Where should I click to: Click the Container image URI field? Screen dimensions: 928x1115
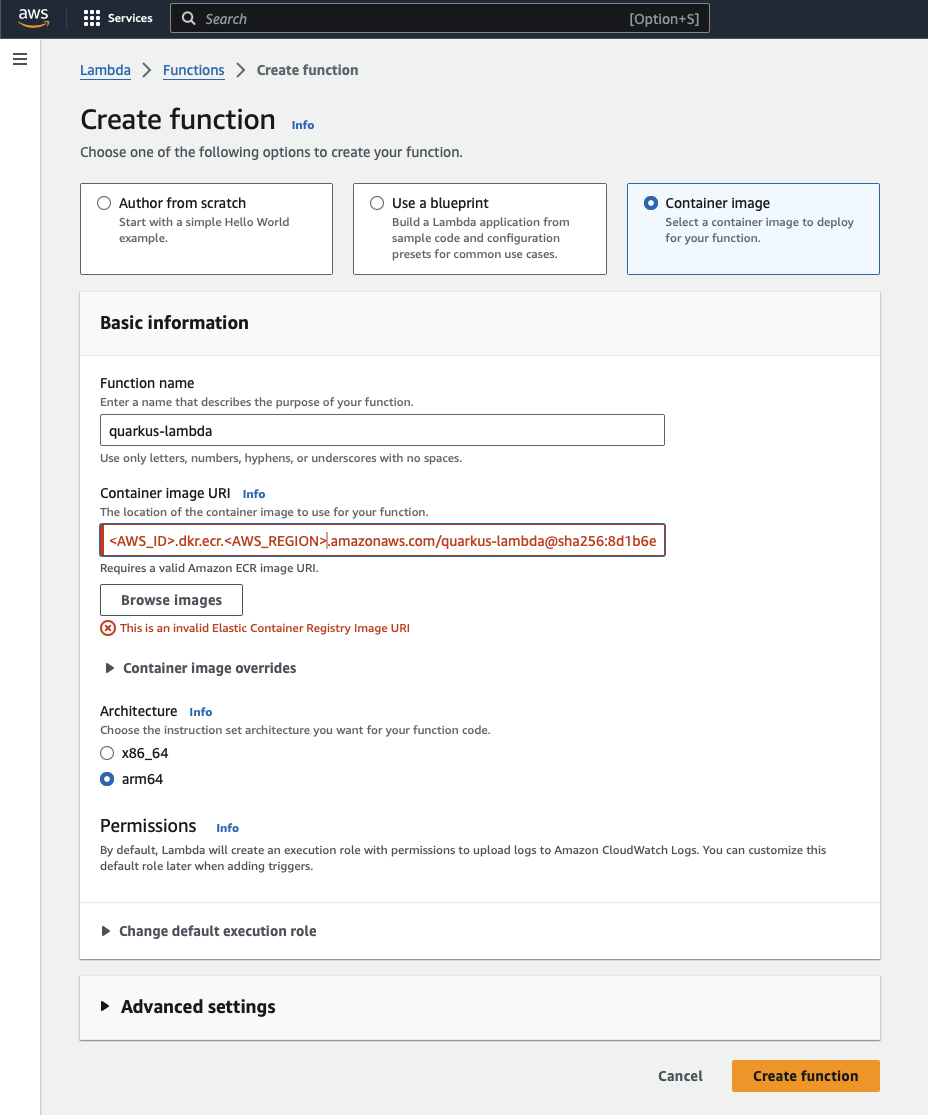pyautogui.click(x=382, y=540)
